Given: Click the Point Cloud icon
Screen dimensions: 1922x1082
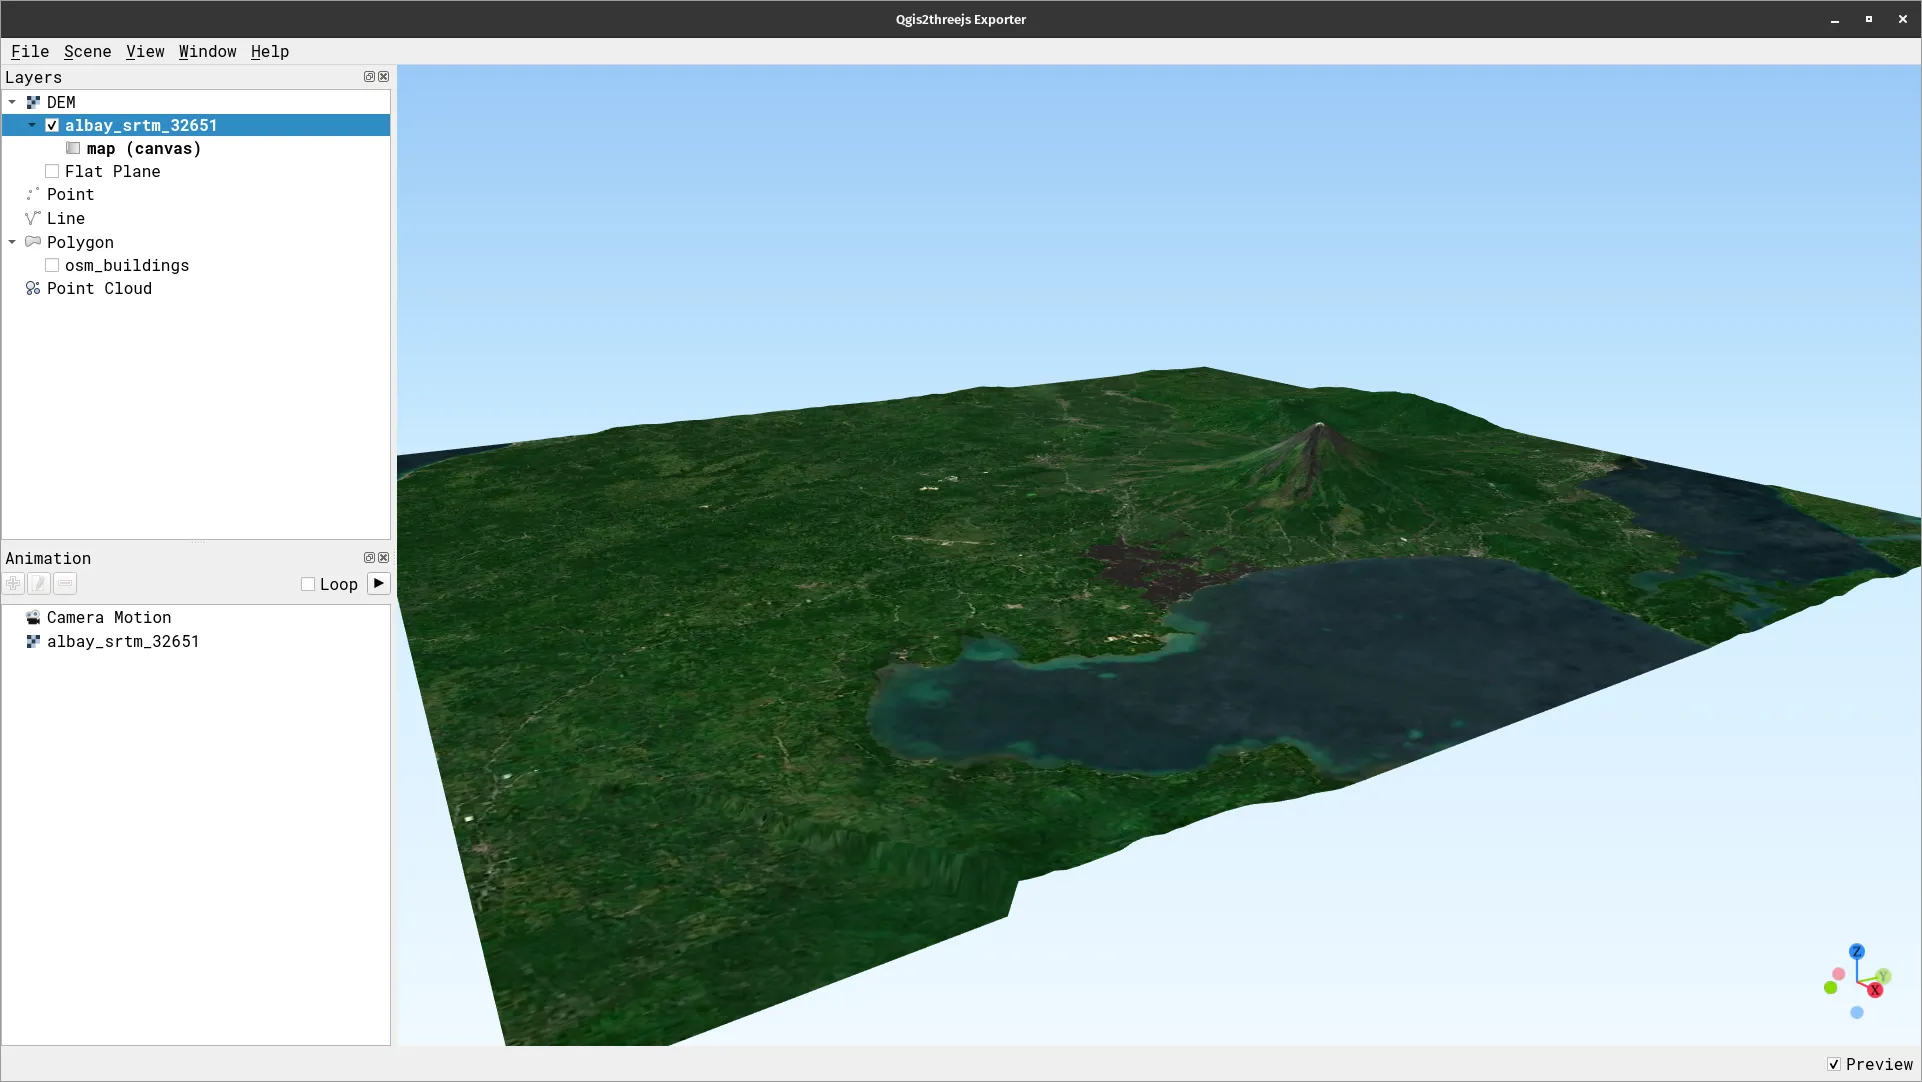Looking at the screenshot, I should point(33,288).
